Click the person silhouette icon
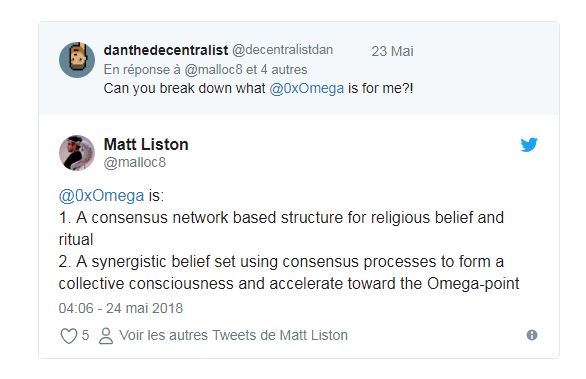The height and width of the screenshot is (379, 586). click(x=106, y=336)
